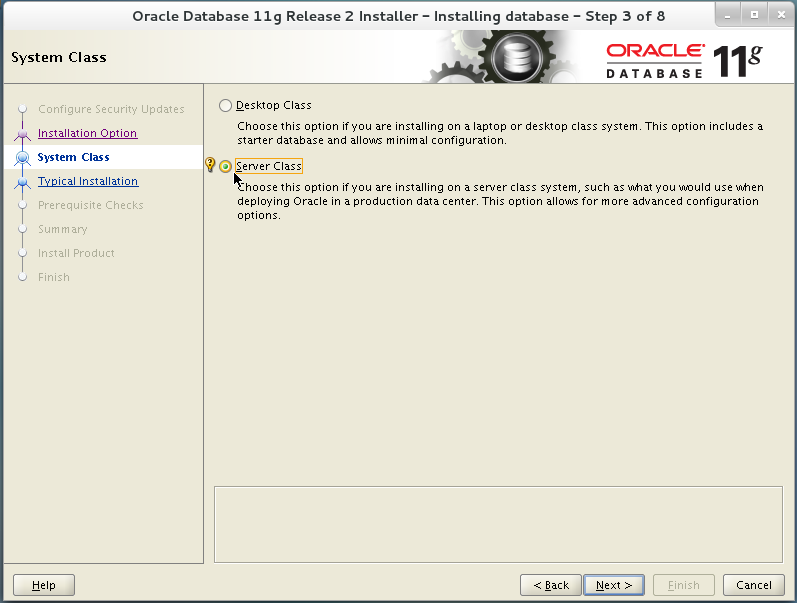Click the Desktop Class description text

point(500,133)
